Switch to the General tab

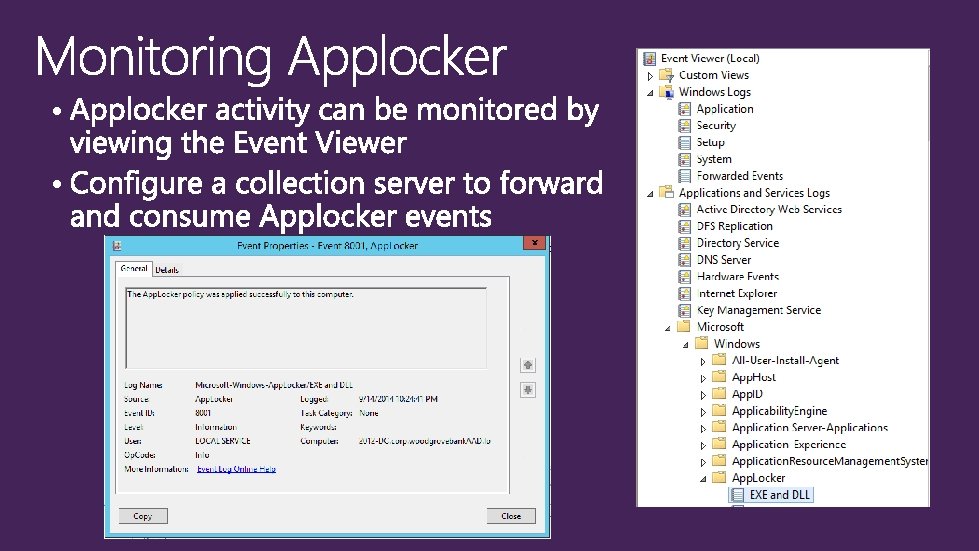[134, 269]
